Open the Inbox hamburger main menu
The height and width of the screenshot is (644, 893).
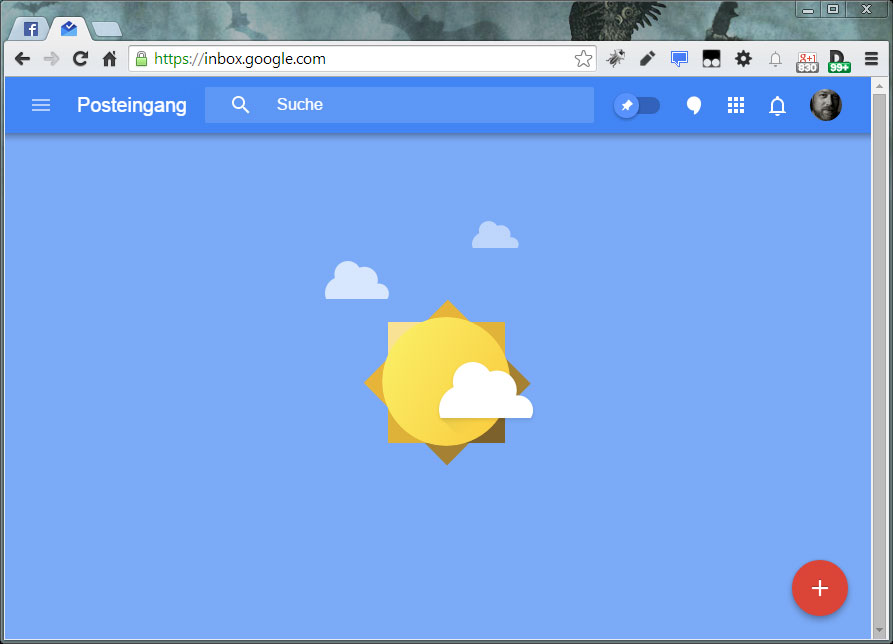[x=41, y=105]
